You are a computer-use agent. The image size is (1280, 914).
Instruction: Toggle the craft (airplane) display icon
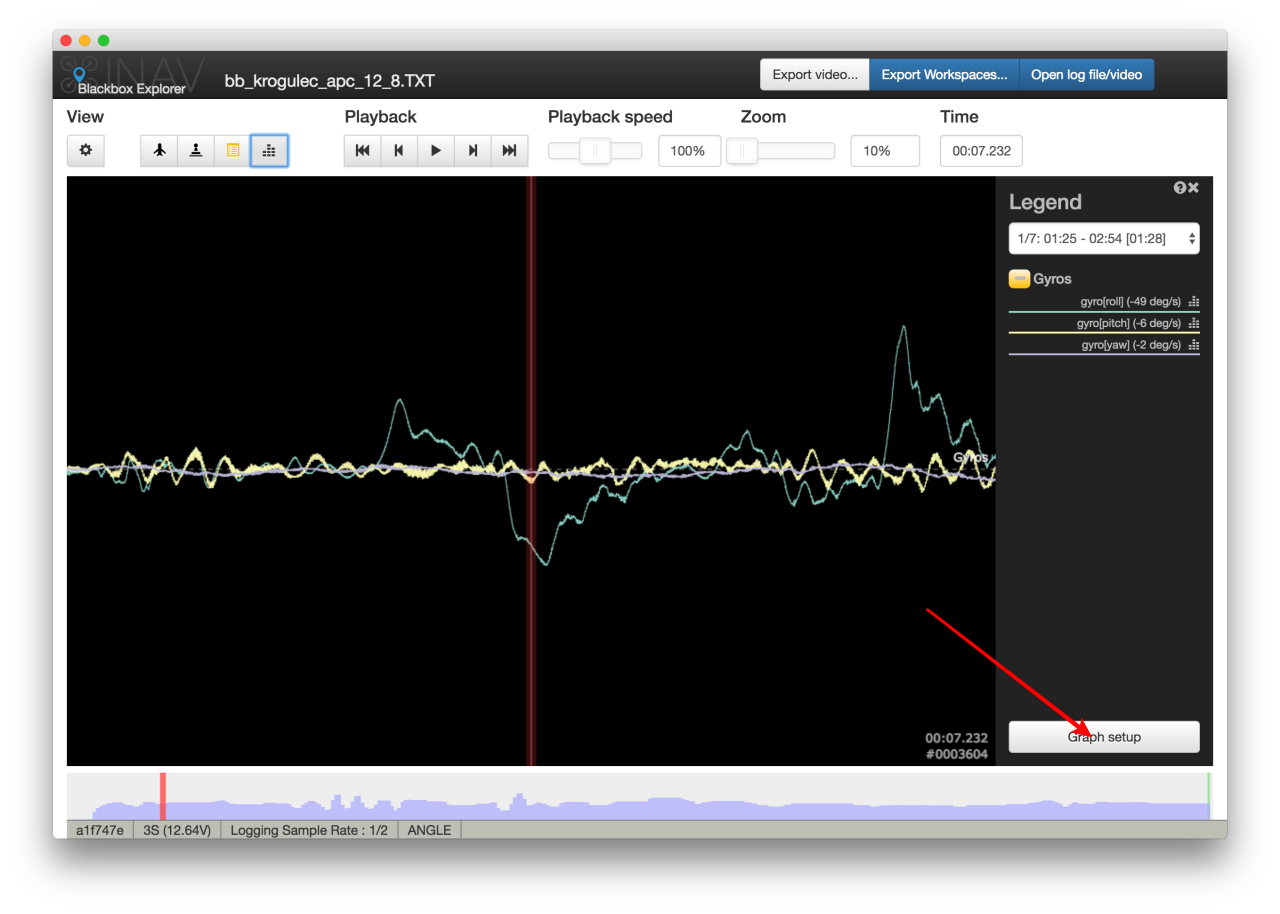pyautogui.click(x=158, y=150)
